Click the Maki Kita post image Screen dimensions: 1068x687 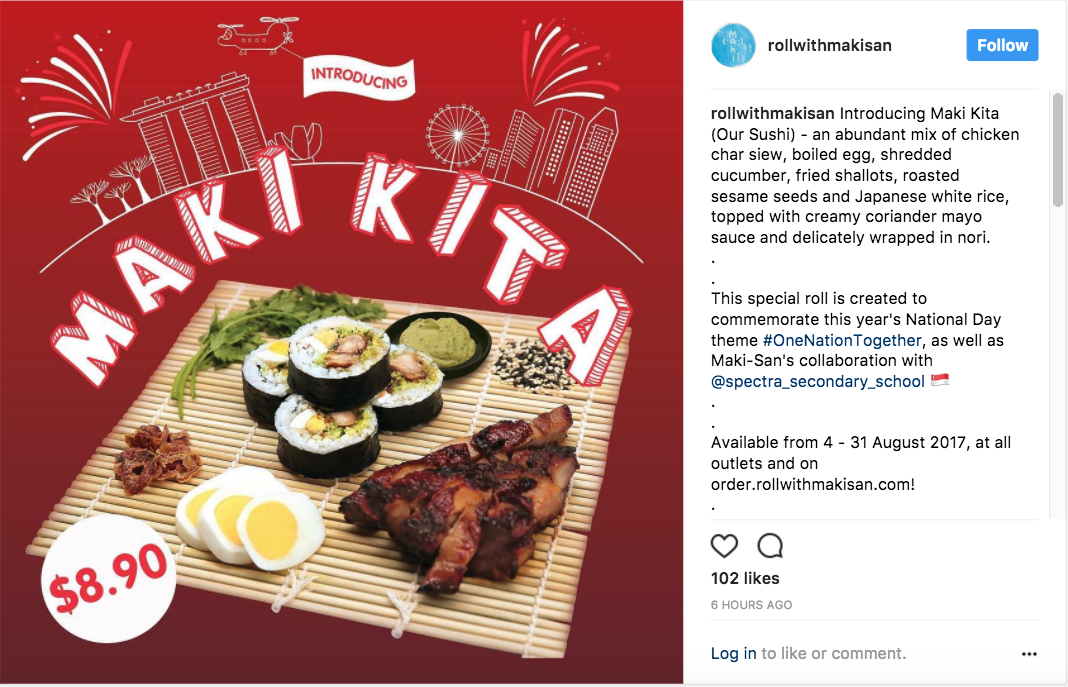tap(341, 342)
